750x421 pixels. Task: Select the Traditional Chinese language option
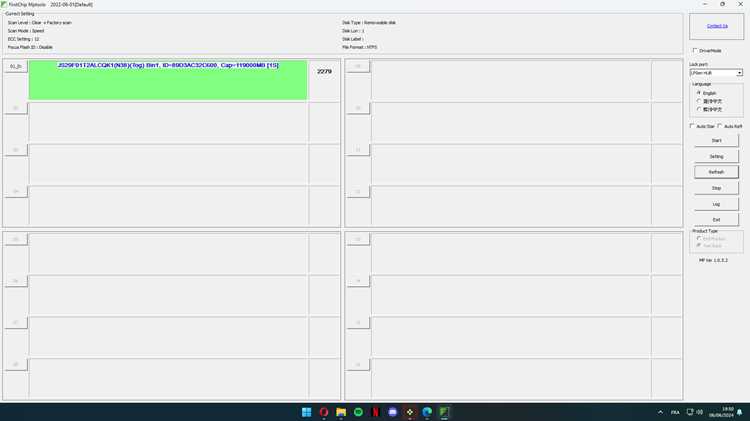[699, 109]
